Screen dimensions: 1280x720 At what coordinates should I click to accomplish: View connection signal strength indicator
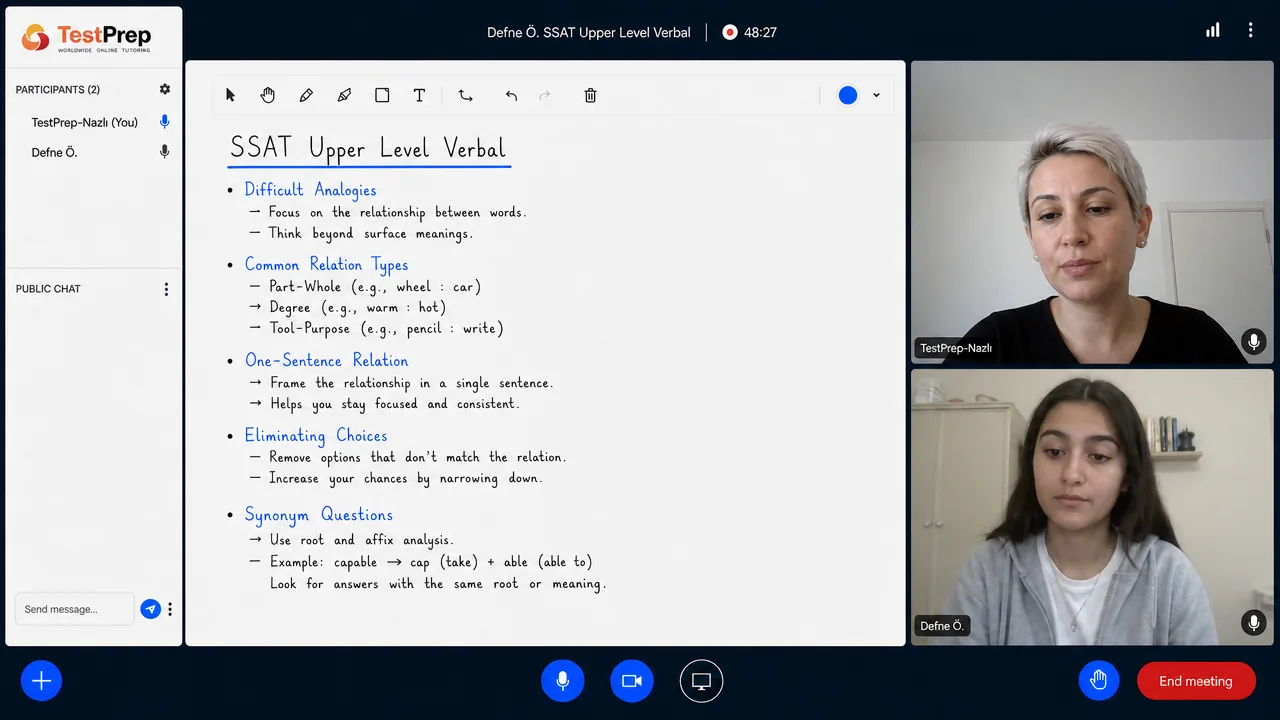click(x=1212, y=31)
